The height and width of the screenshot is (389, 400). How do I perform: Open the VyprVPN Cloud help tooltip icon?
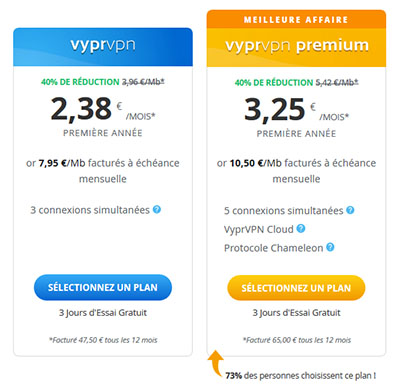click(x=301, y=229)
